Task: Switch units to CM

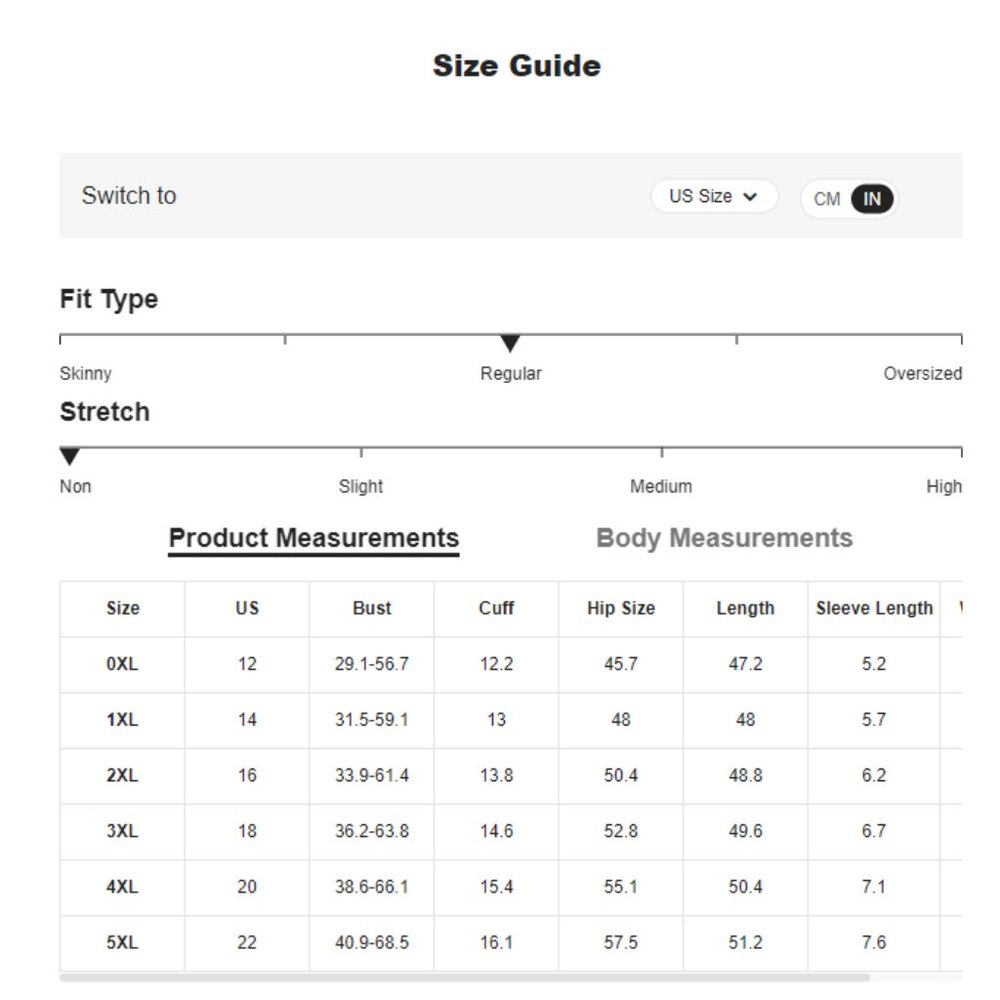Action: click(827, 199)
